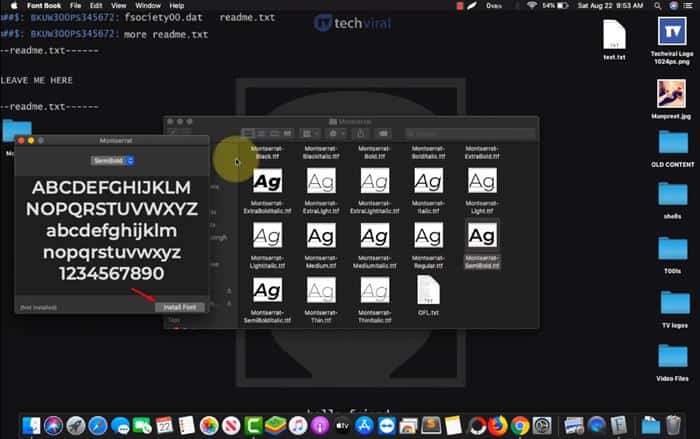Image resolution: width=700 pixels, height=439 pixels.
Task: Select the Montserrat-LightItalic.ttf file
Action: tap(267, 235)
